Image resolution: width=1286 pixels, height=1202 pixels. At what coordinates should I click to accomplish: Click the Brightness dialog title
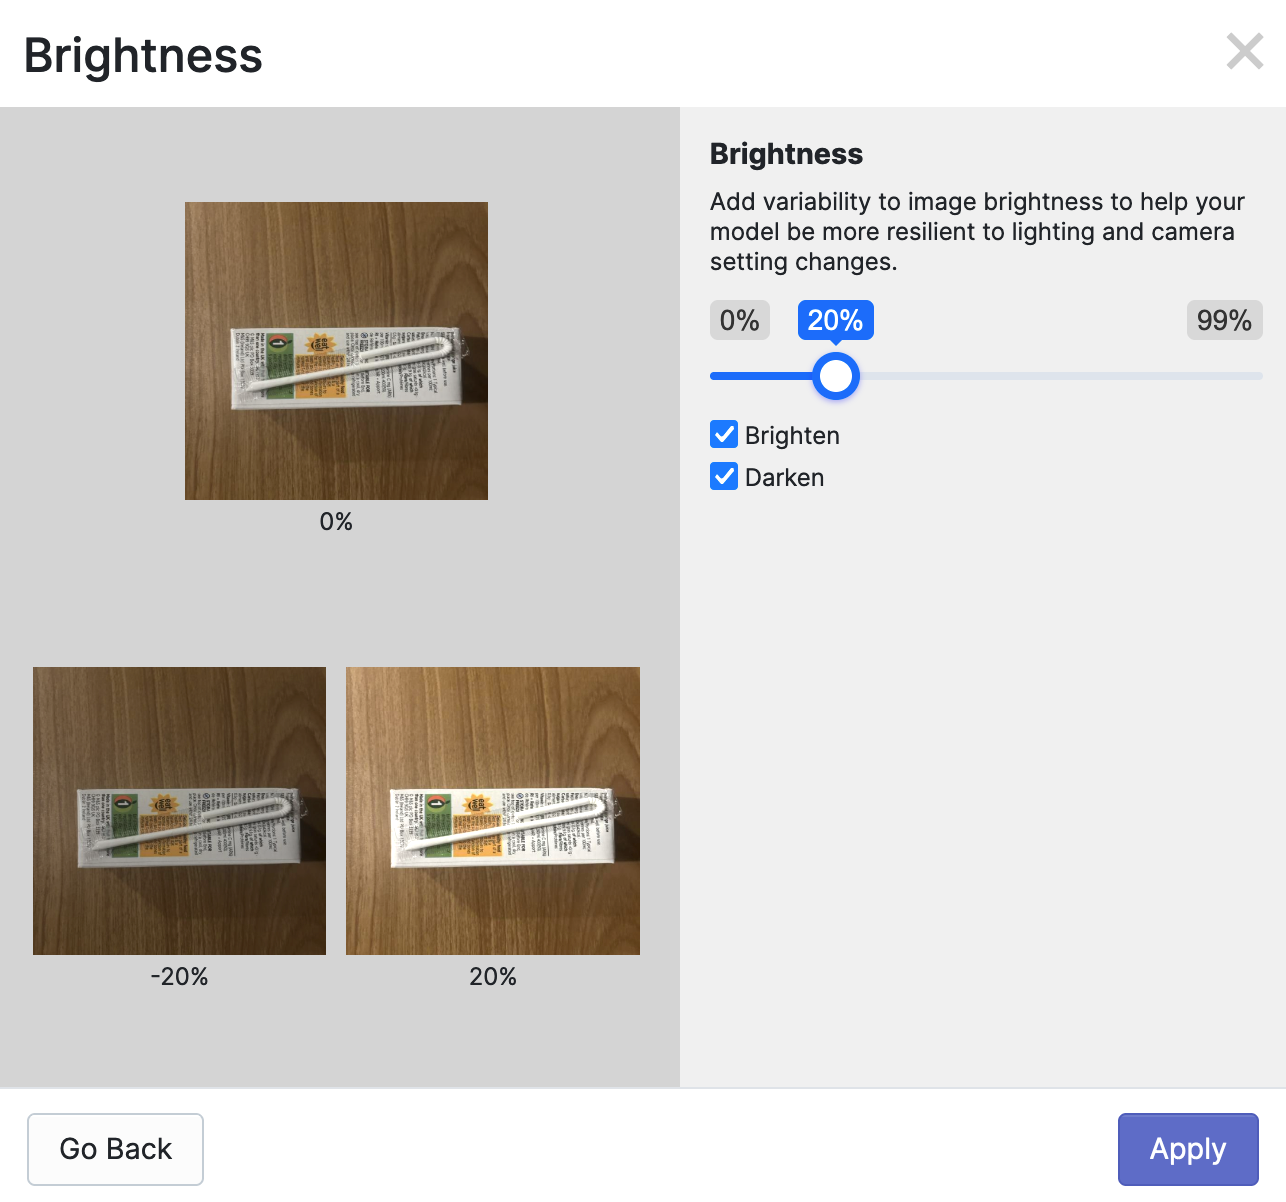(143, 56)
